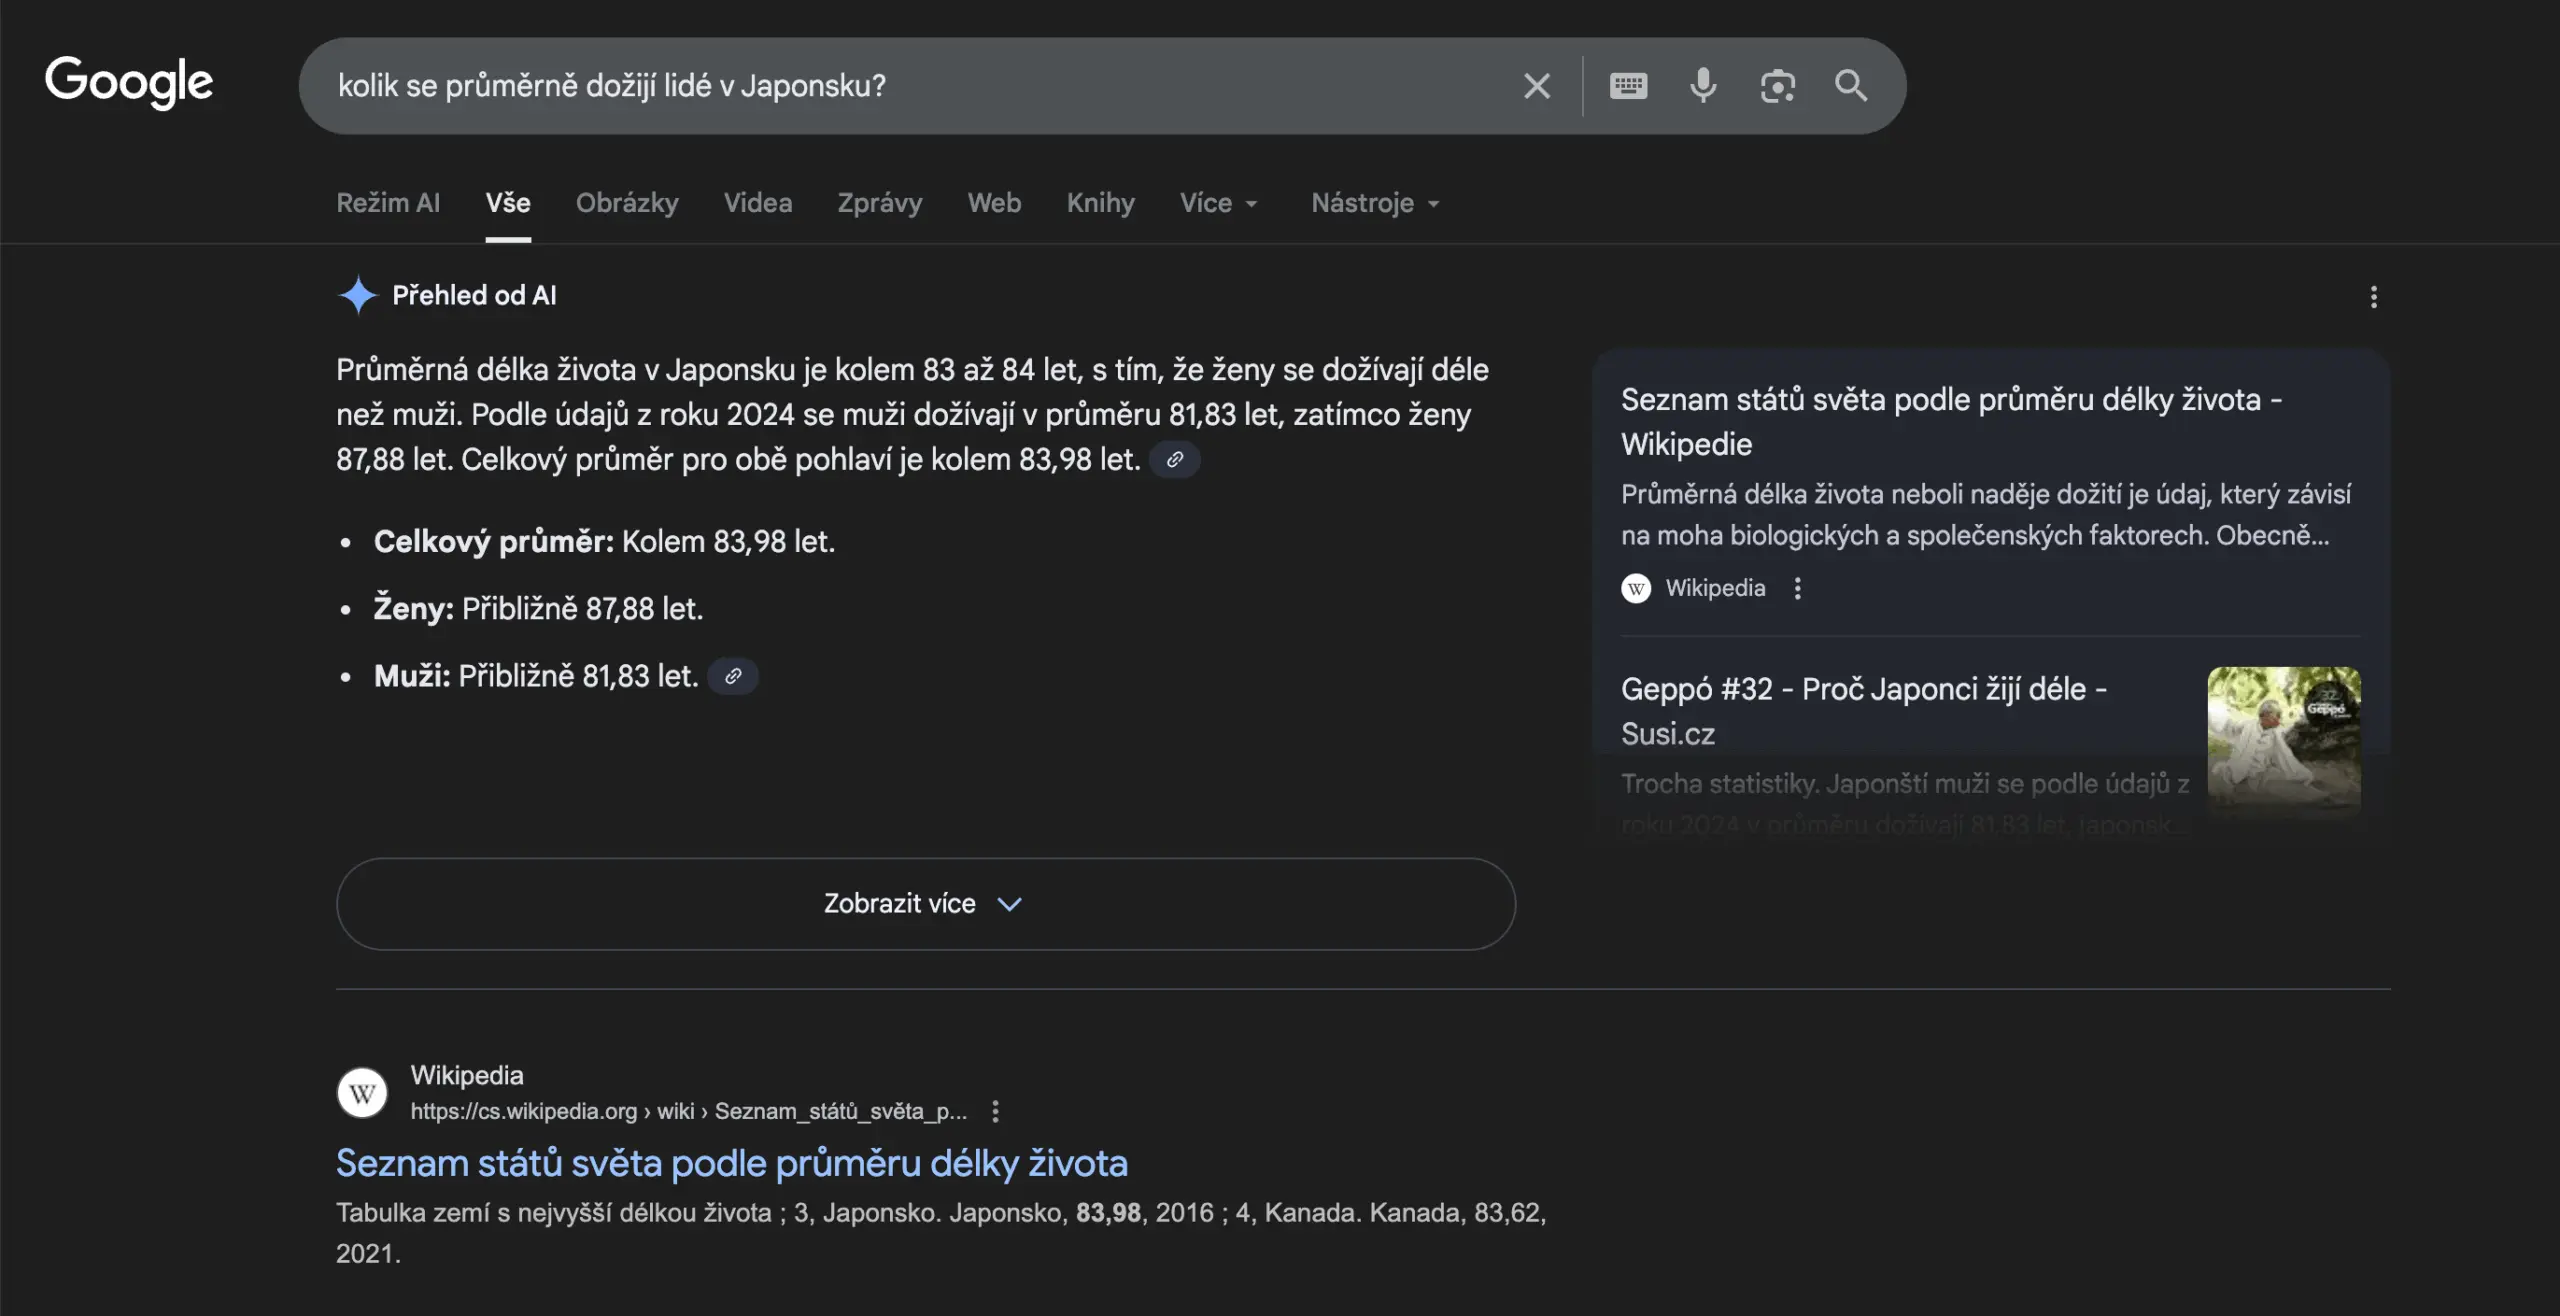Start voice search with the microphone icon
Viewport: 2560px width, 1316px height.
click(1702, 86)
